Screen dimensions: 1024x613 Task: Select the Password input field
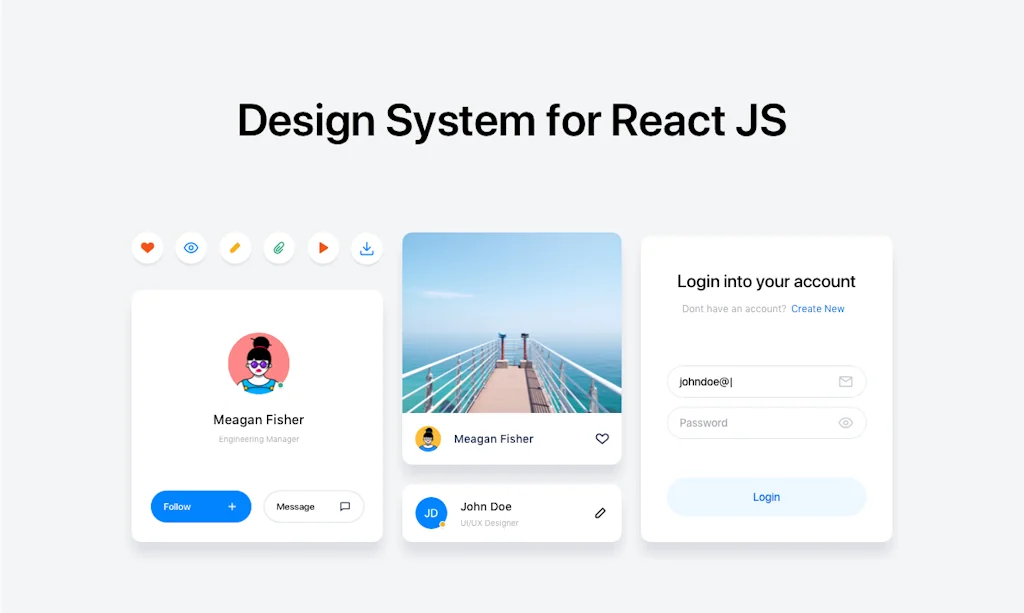click(x=760, y=422)
